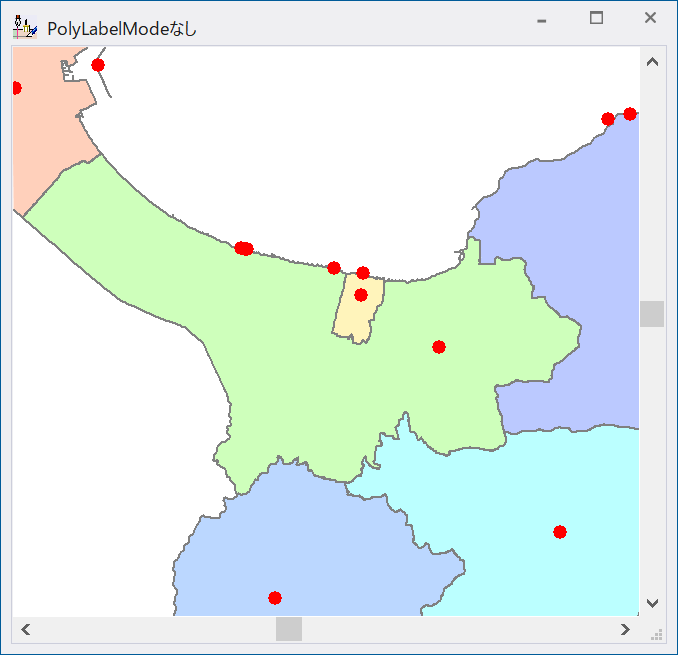
Task: Click the window resize grip in corner
Action: click(x=656, y=635)
